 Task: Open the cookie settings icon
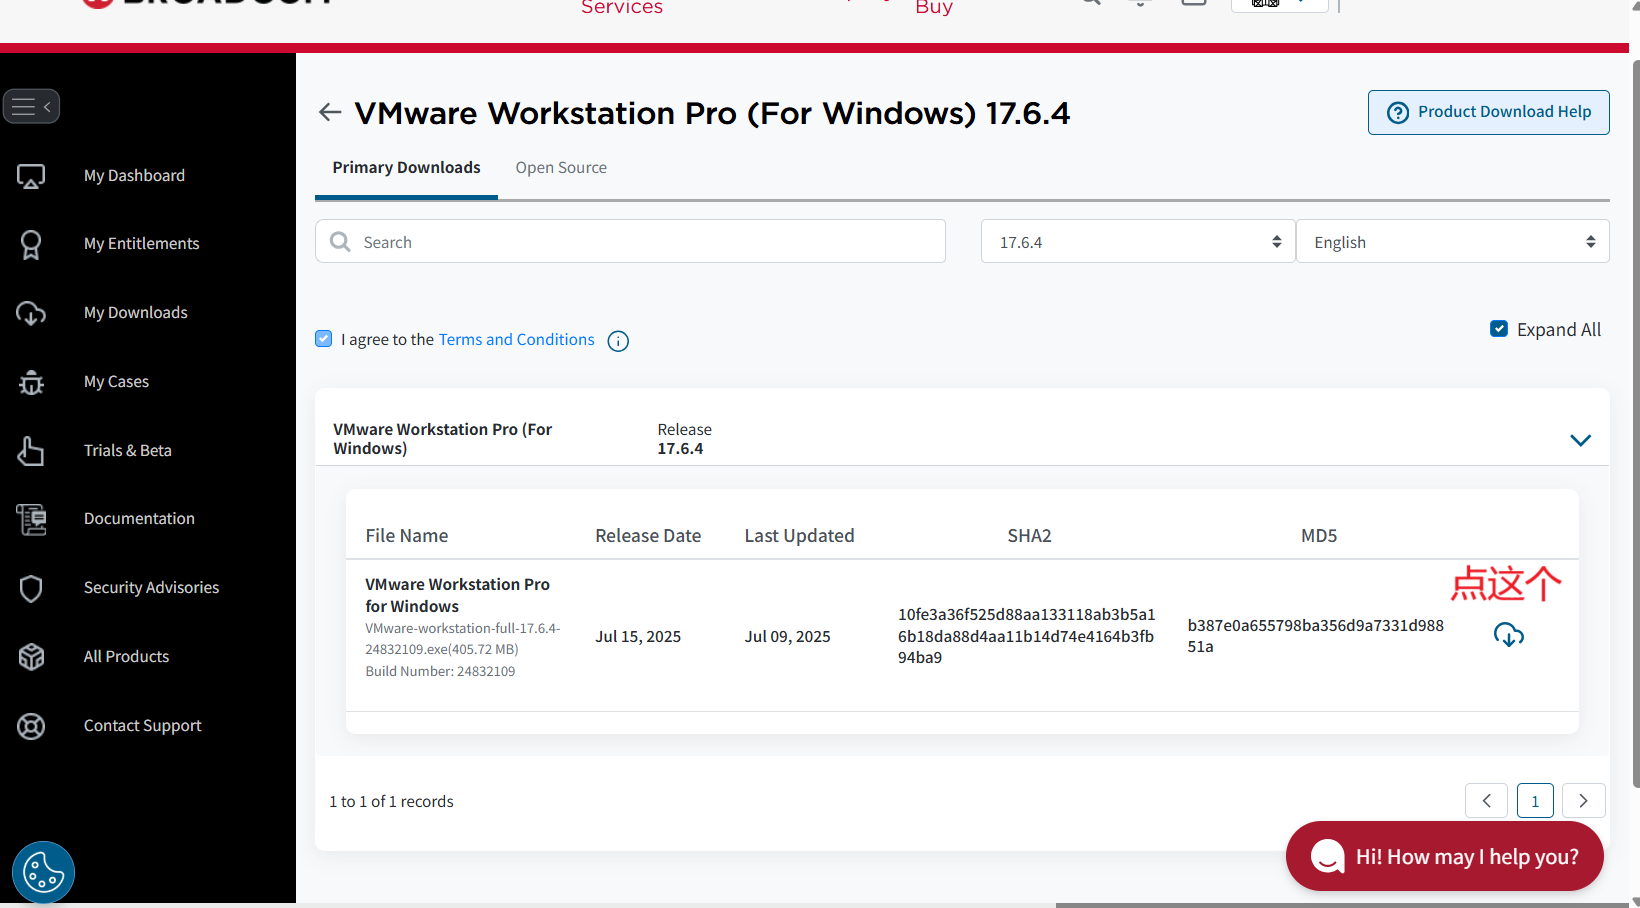click(x=43, y=872)
